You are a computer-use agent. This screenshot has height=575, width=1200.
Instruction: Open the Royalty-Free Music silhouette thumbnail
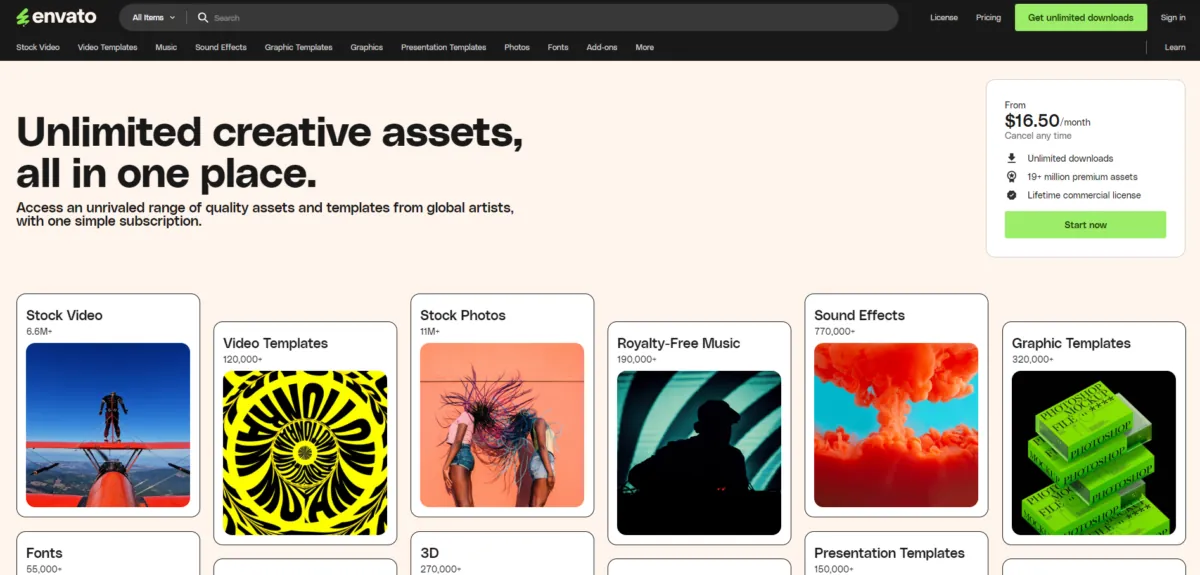[x=699, y=453]
